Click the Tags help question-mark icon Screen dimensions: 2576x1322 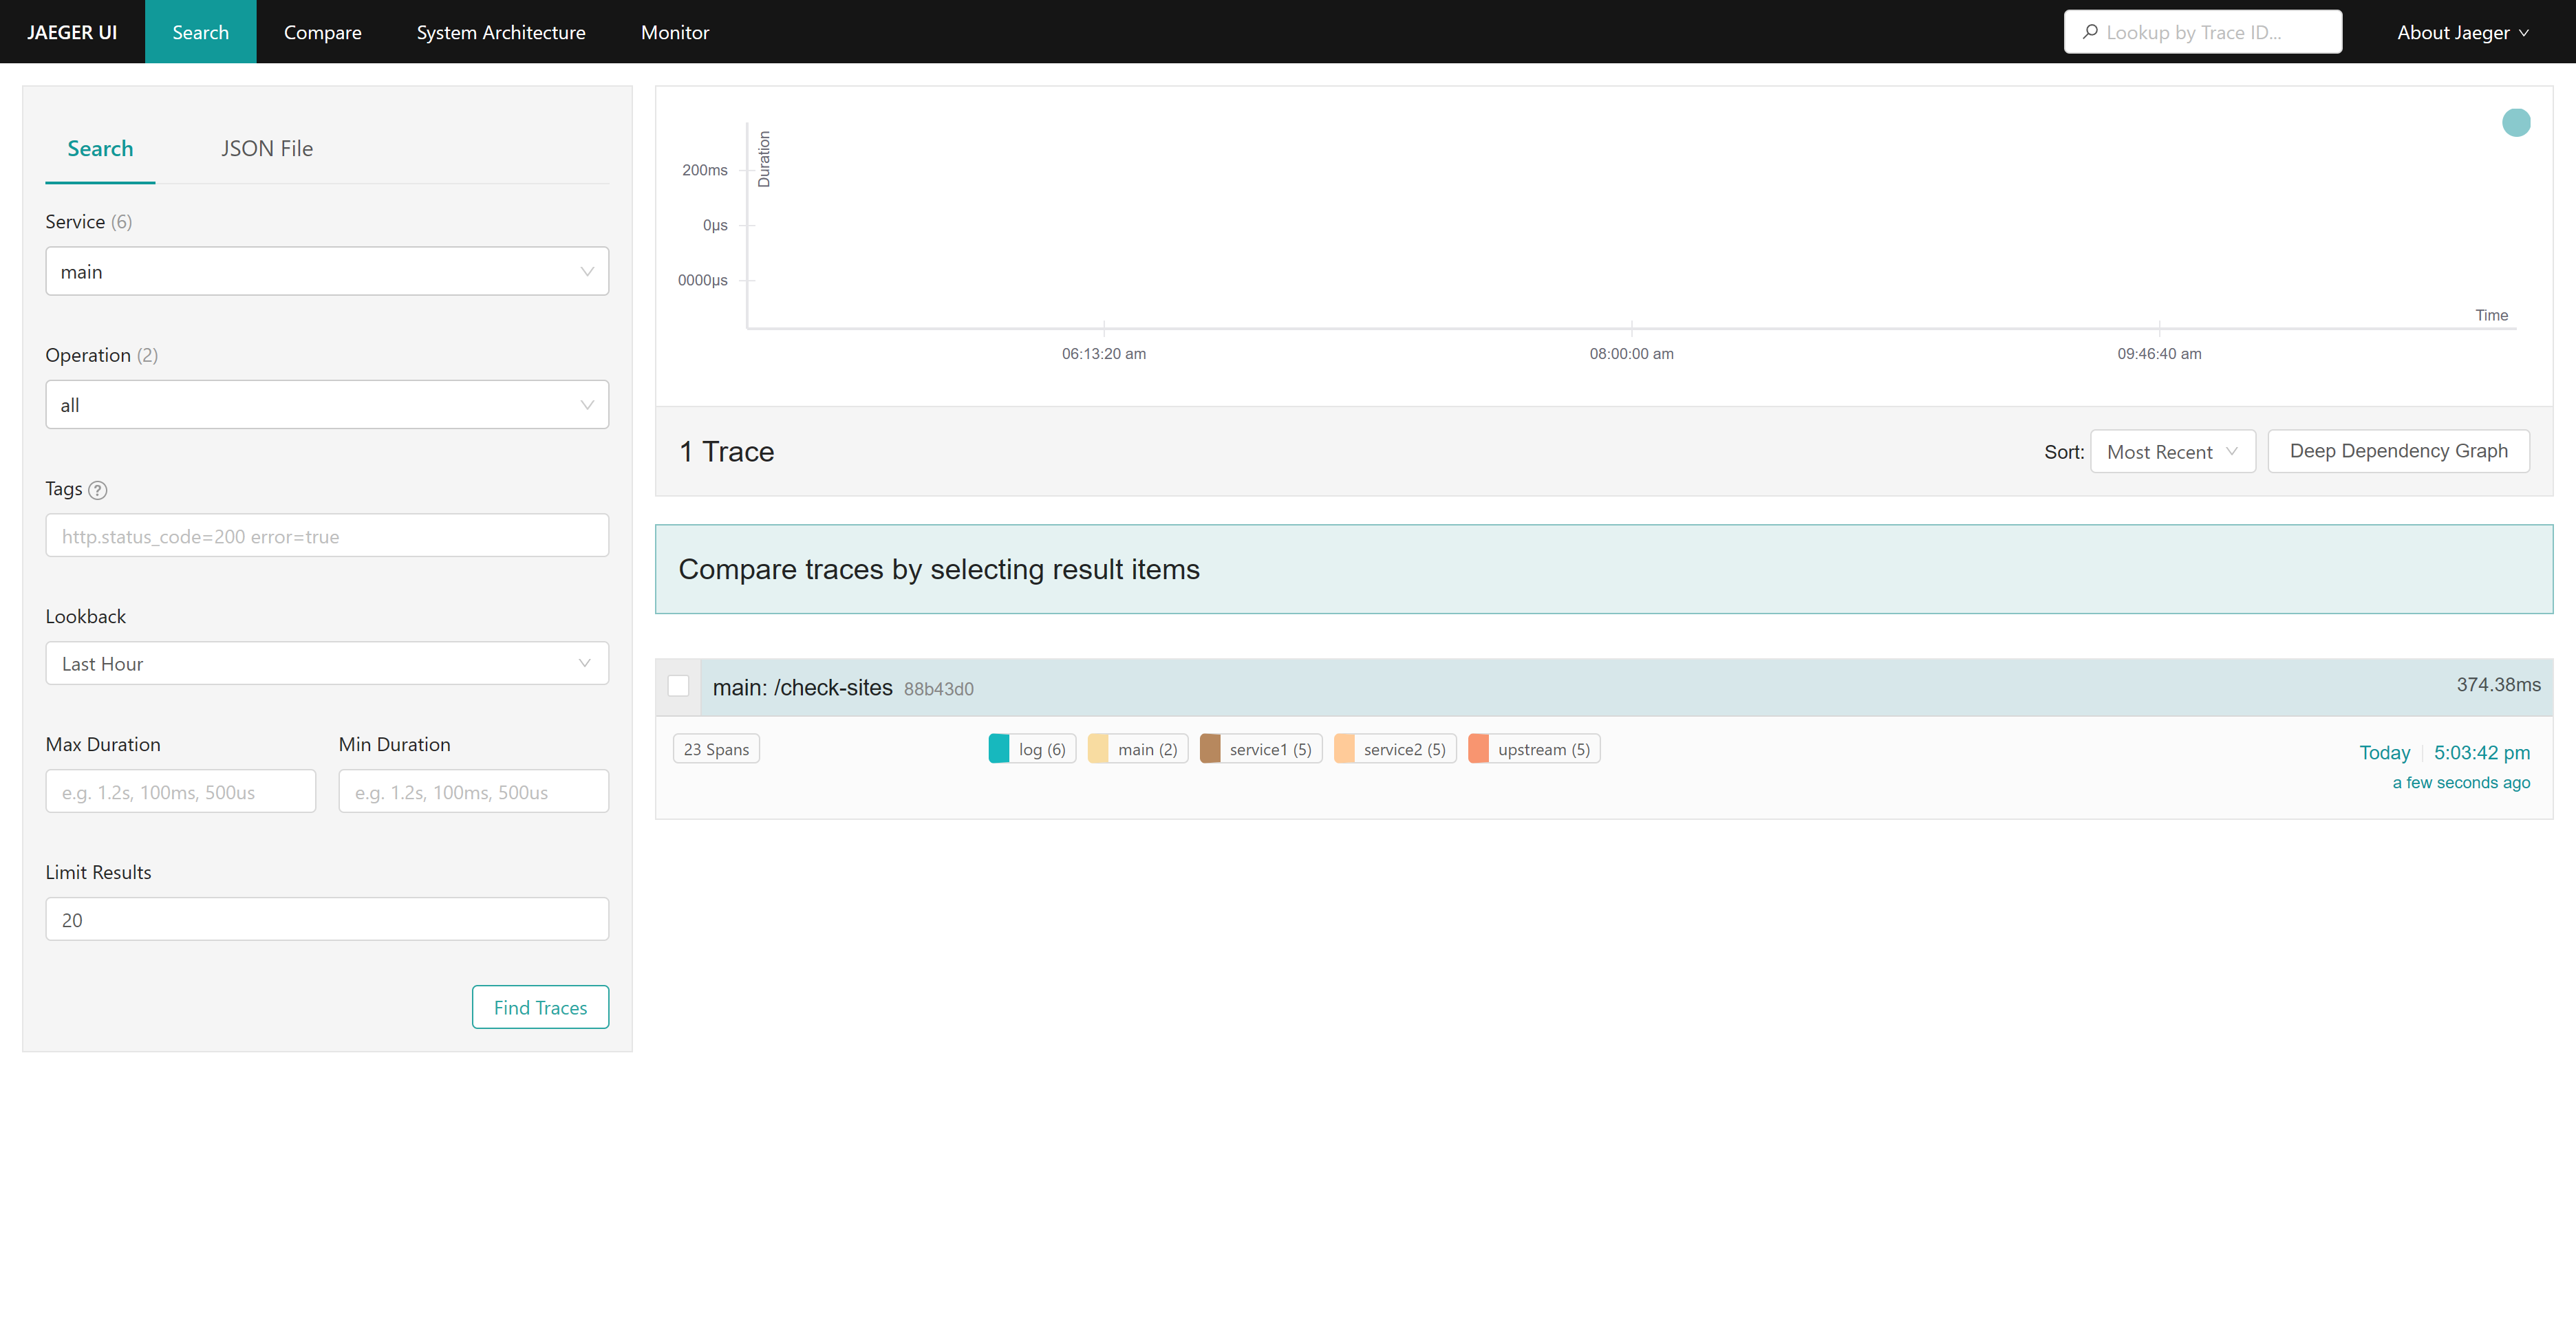(x=97, y=490)
